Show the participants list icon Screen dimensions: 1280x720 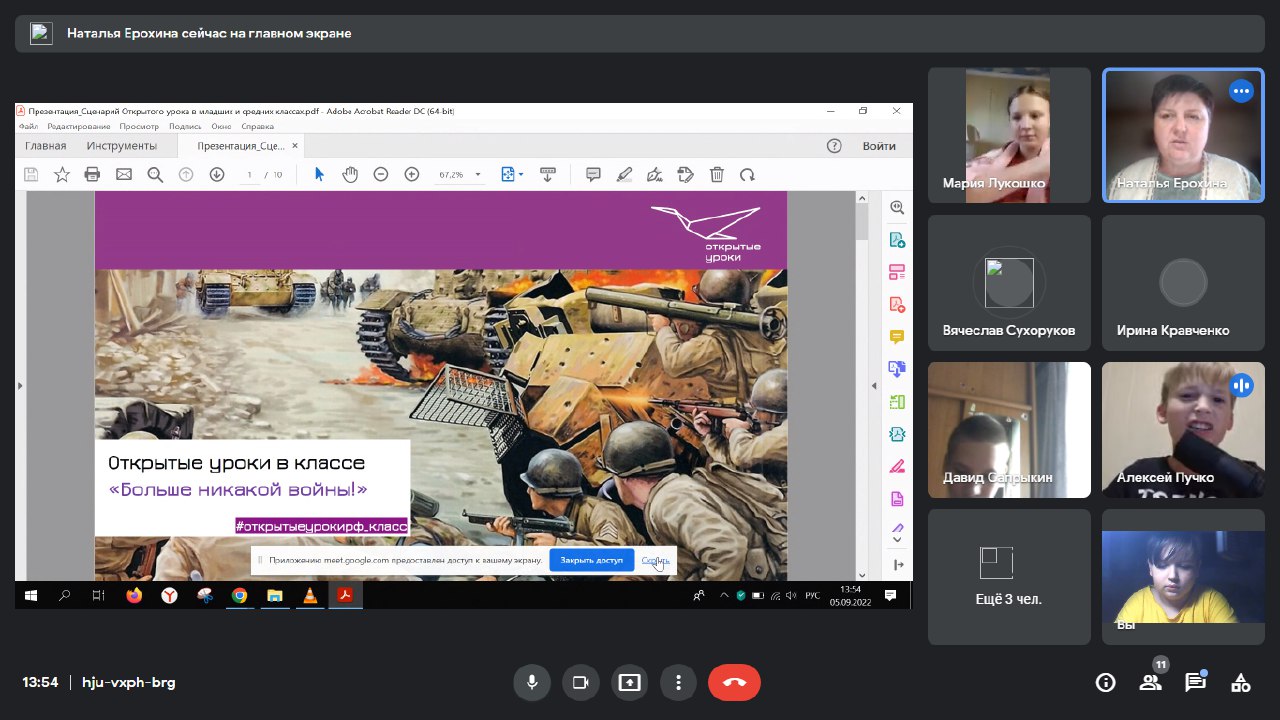pos(1150,683)
